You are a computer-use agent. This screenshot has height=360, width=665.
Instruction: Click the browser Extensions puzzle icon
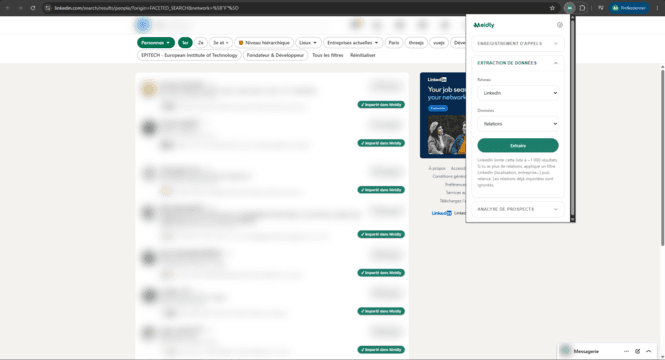(x=582, y=8)
